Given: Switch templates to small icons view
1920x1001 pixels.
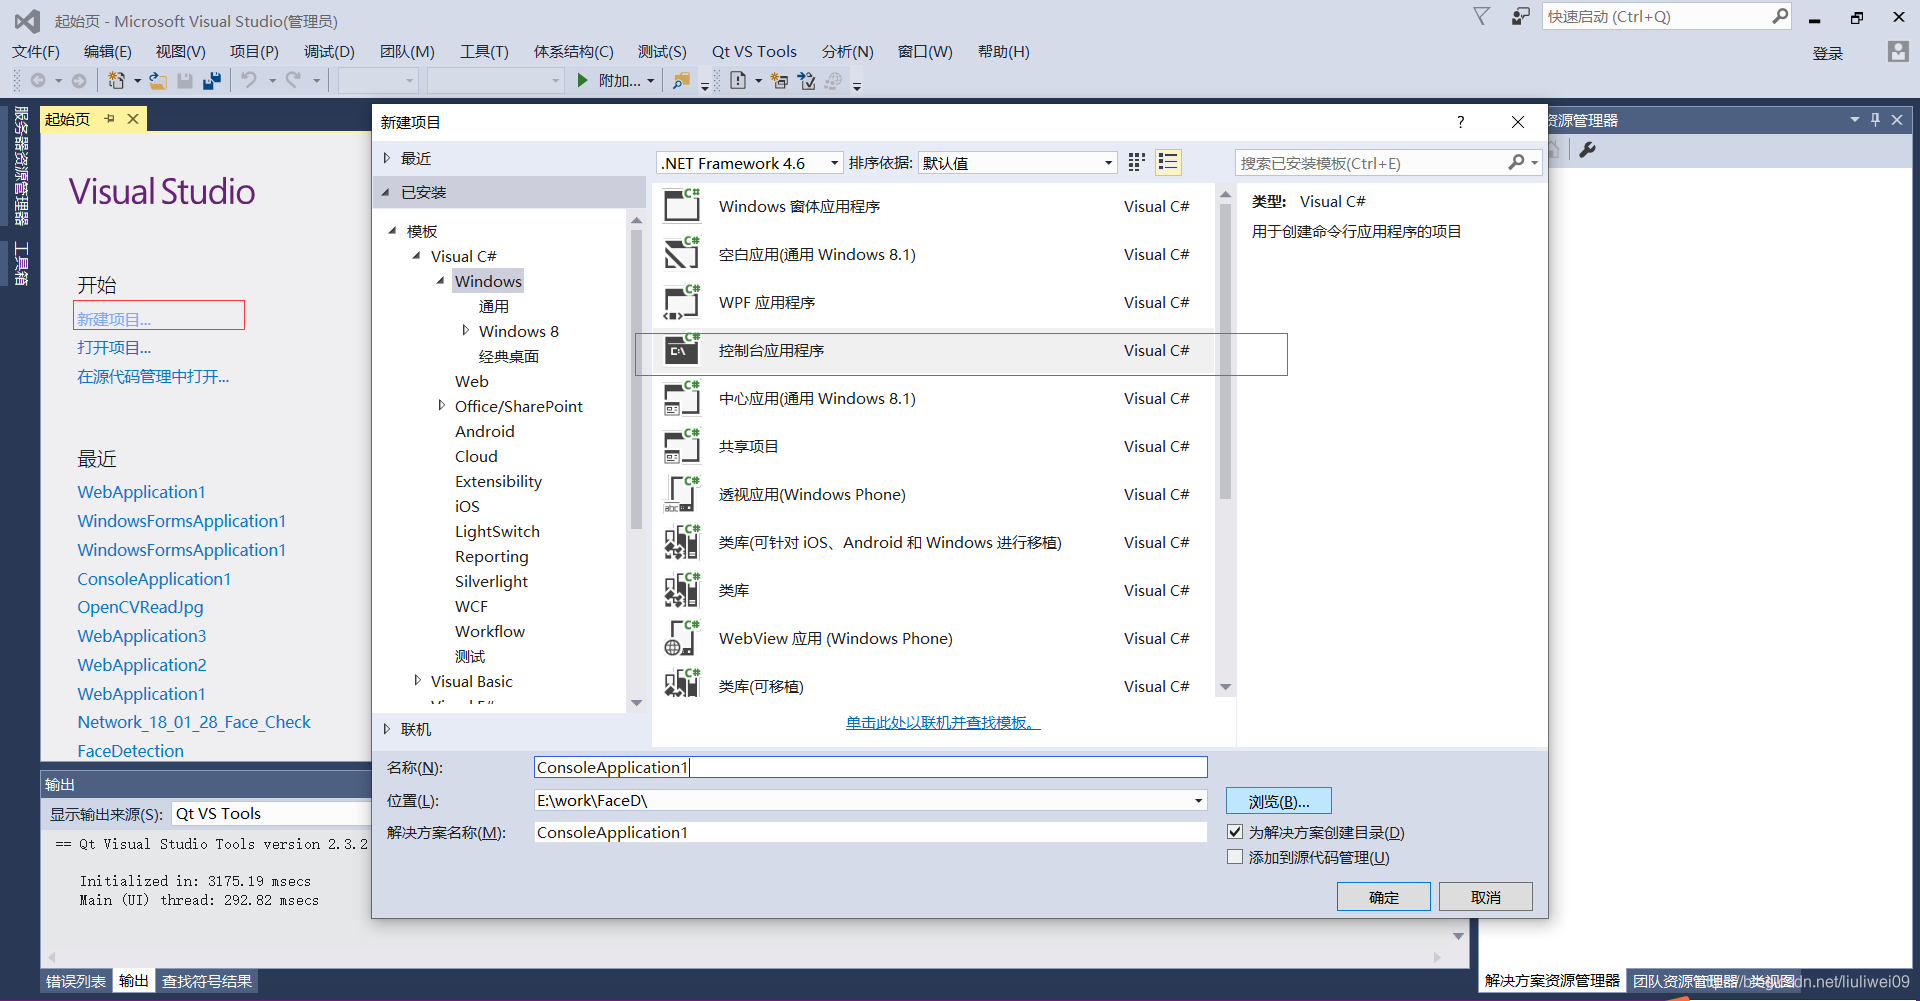Looking at the screenshot, I should click(1136, 162).
